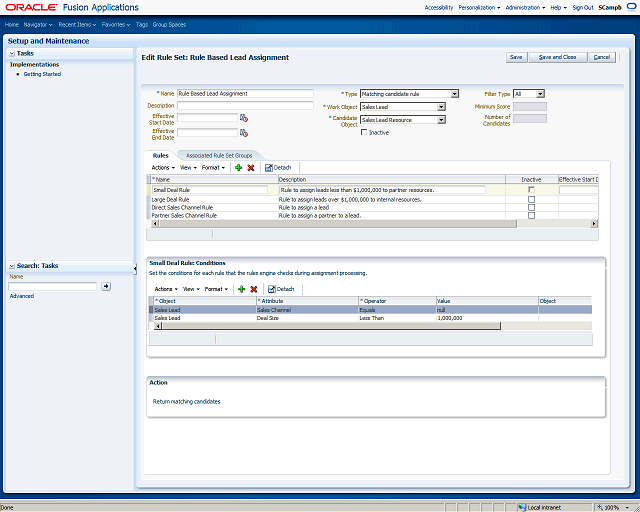
Task: Click the Tags link
Action: click(142, 24)
